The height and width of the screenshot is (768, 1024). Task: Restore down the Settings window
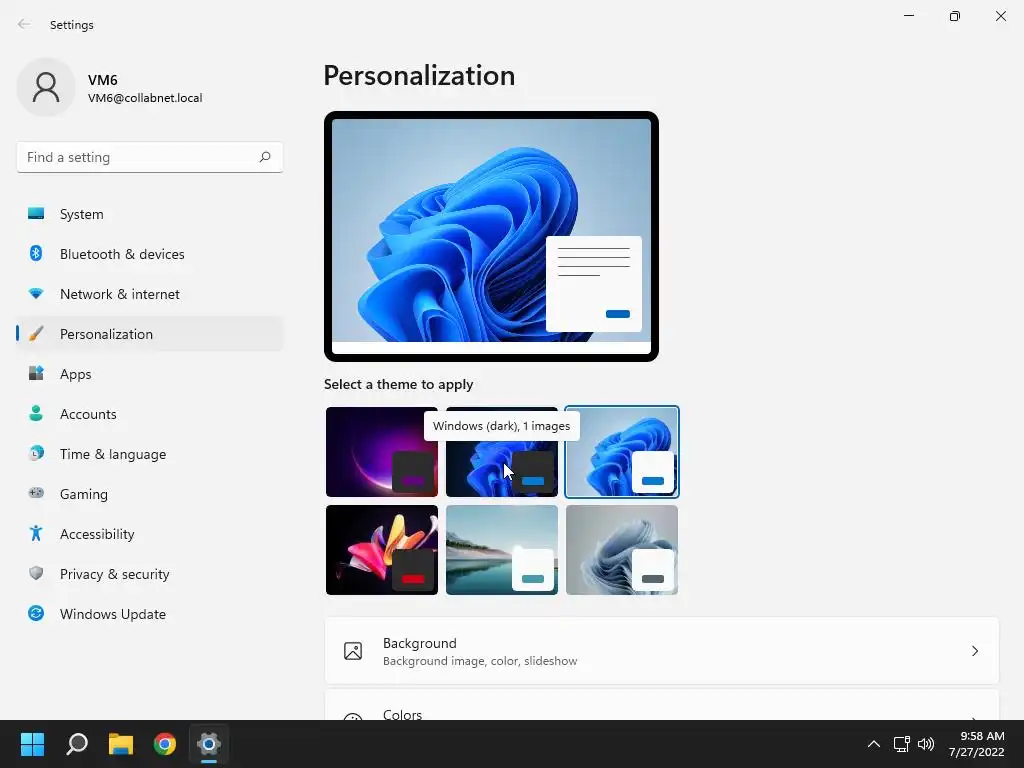click(955, 16)
